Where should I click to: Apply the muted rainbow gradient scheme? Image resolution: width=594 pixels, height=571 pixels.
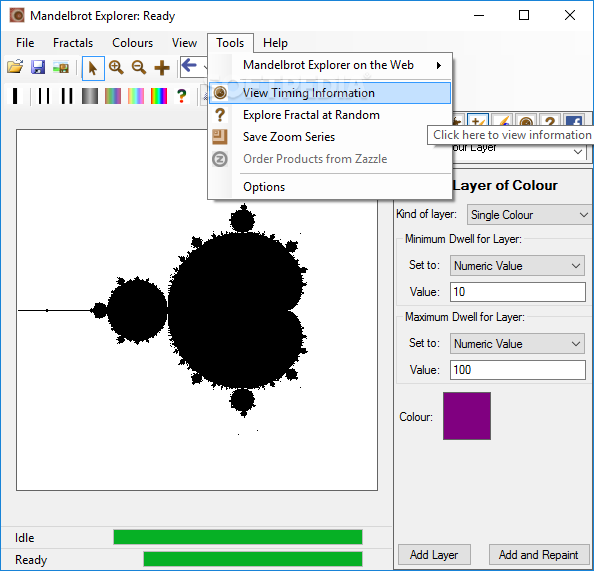click(113, 96)
